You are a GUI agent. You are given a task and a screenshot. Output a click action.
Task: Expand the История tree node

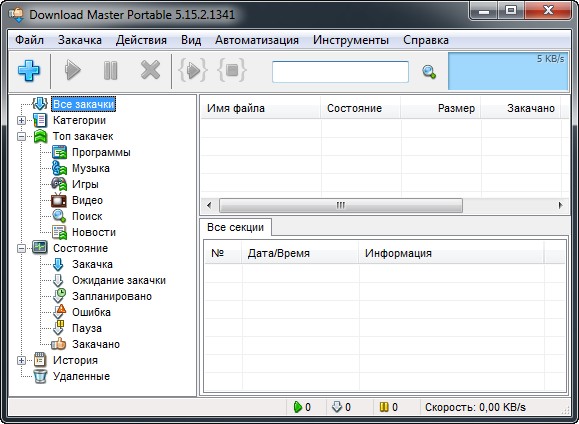(21, 360)
